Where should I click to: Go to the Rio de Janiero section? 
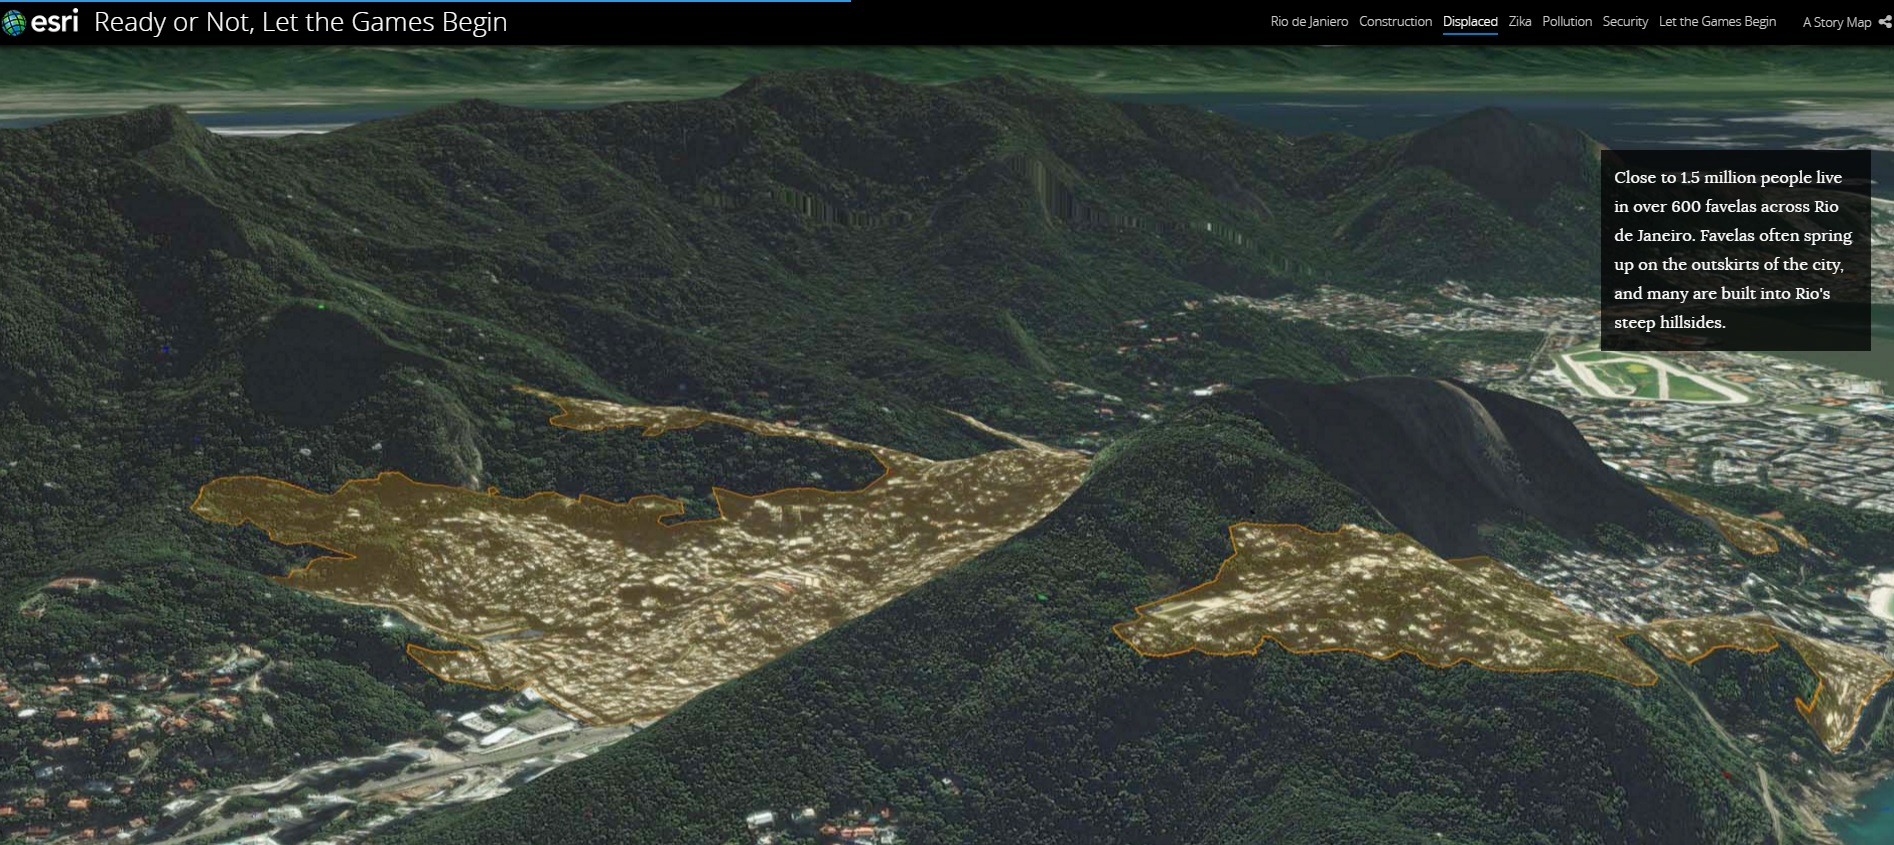point(1308,22)
